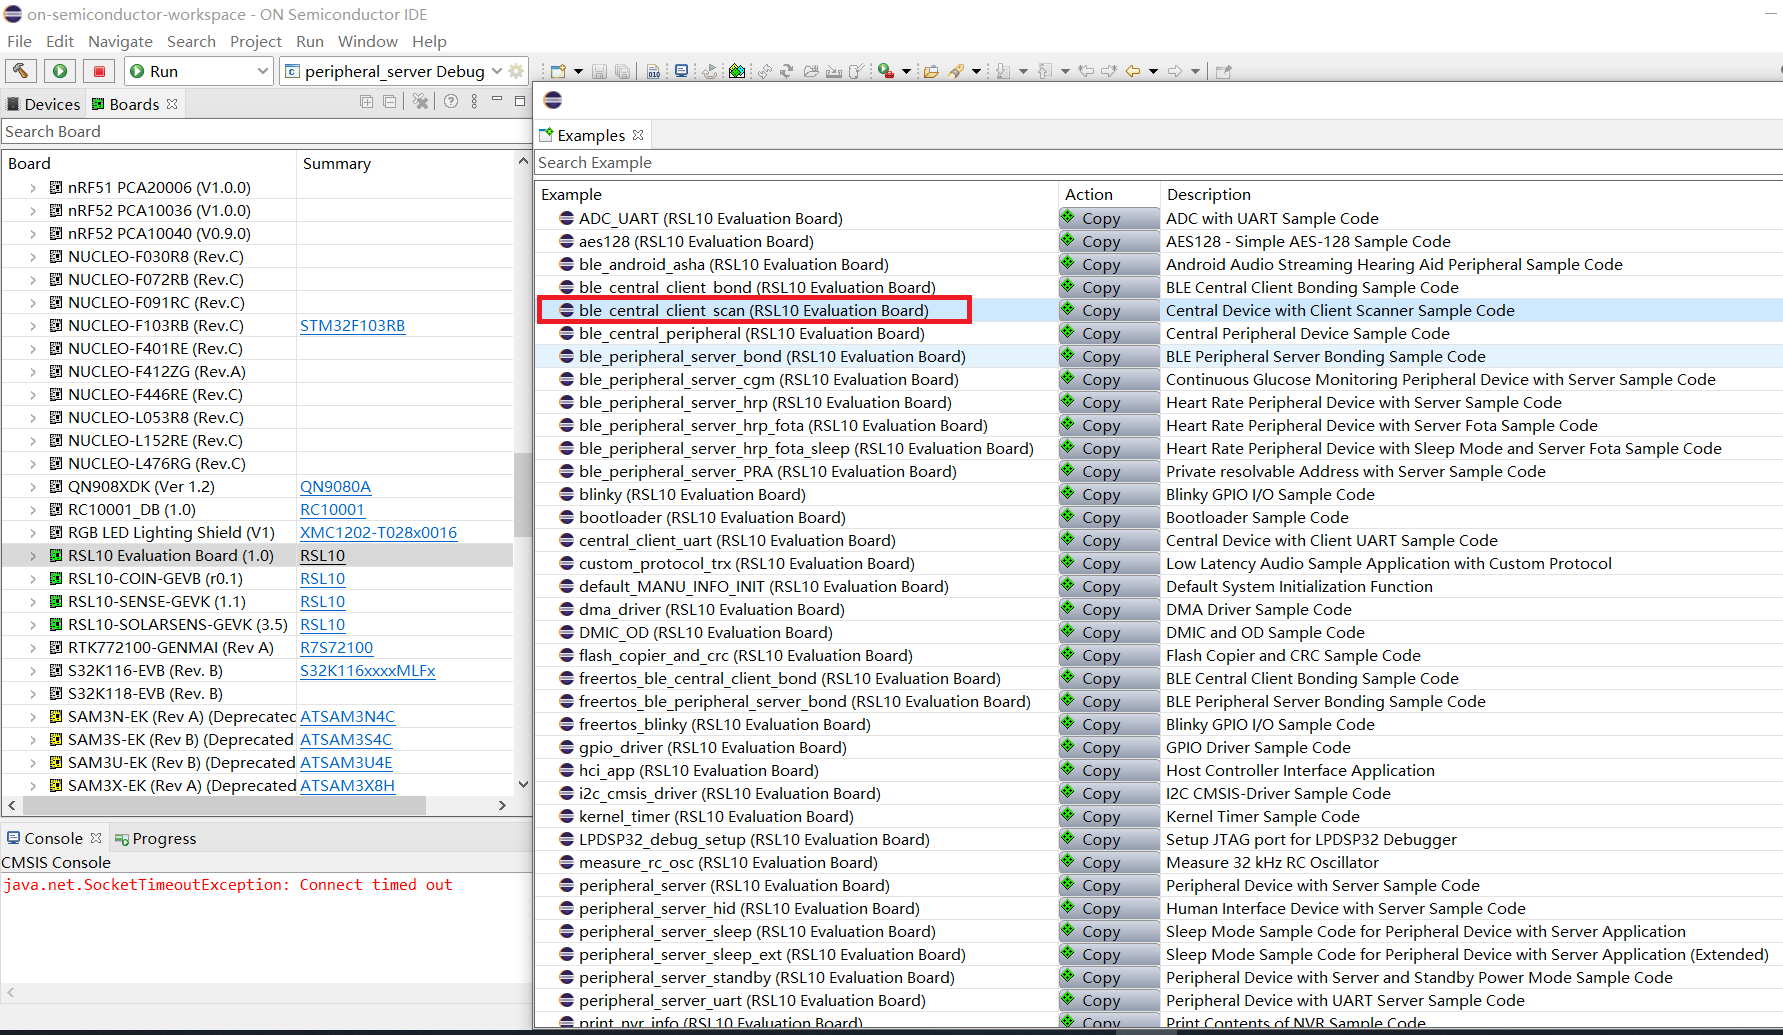Open the Project menu

[256, 41]
